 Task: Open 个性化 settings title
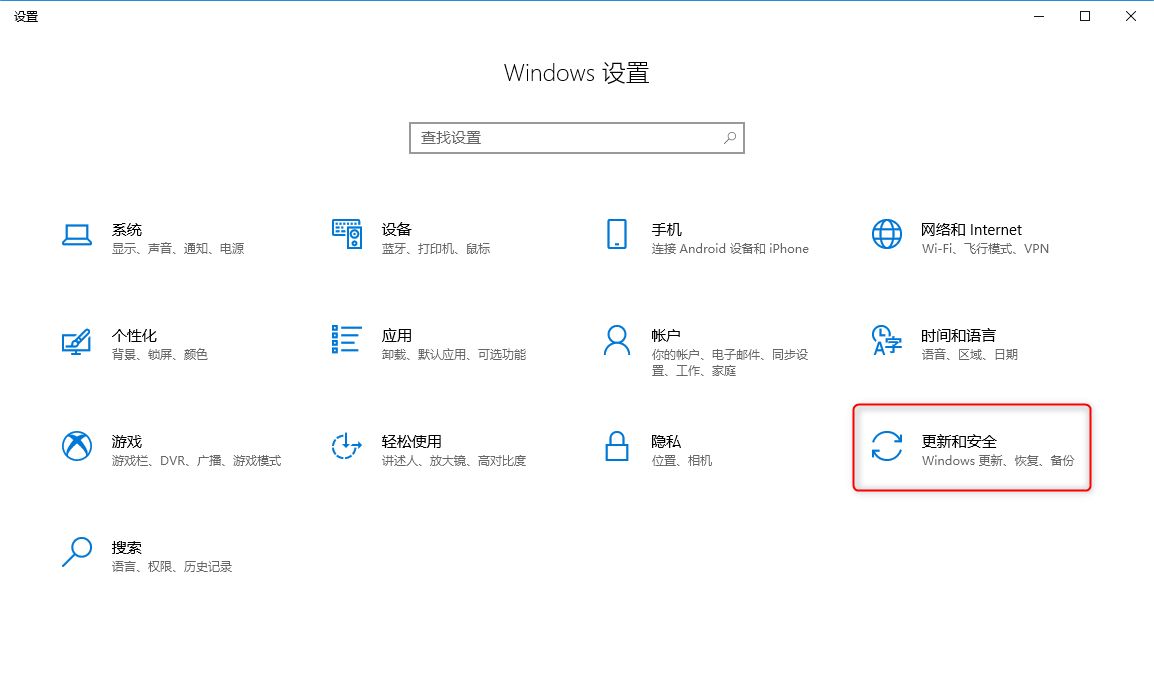134,336
